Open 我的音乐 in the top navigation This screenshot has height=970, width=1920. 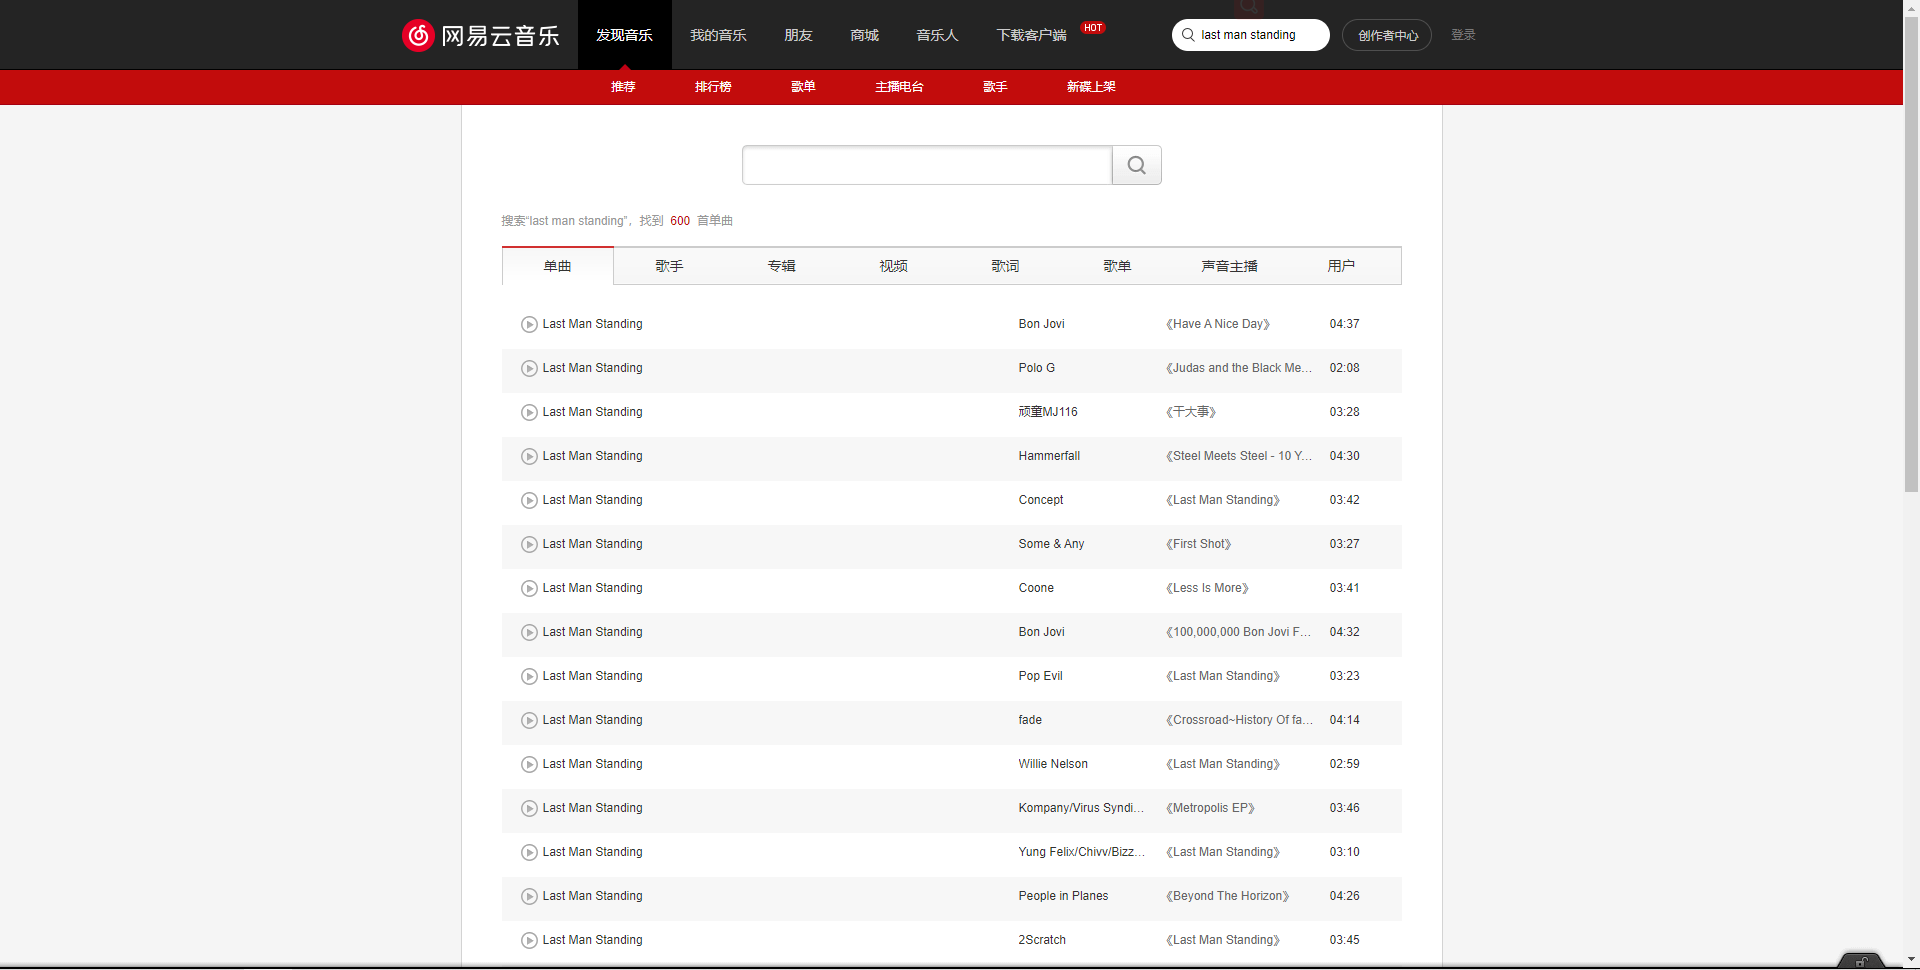[718, 35]
